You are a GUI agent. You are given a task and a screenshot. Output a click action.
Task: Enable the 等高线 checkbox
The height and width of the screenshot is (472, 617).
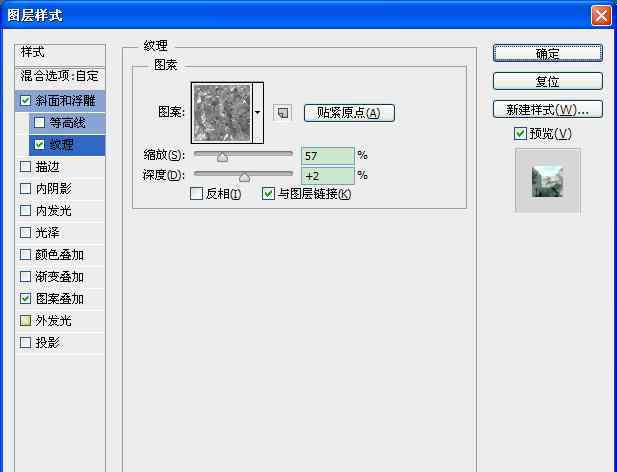(39, 123)
